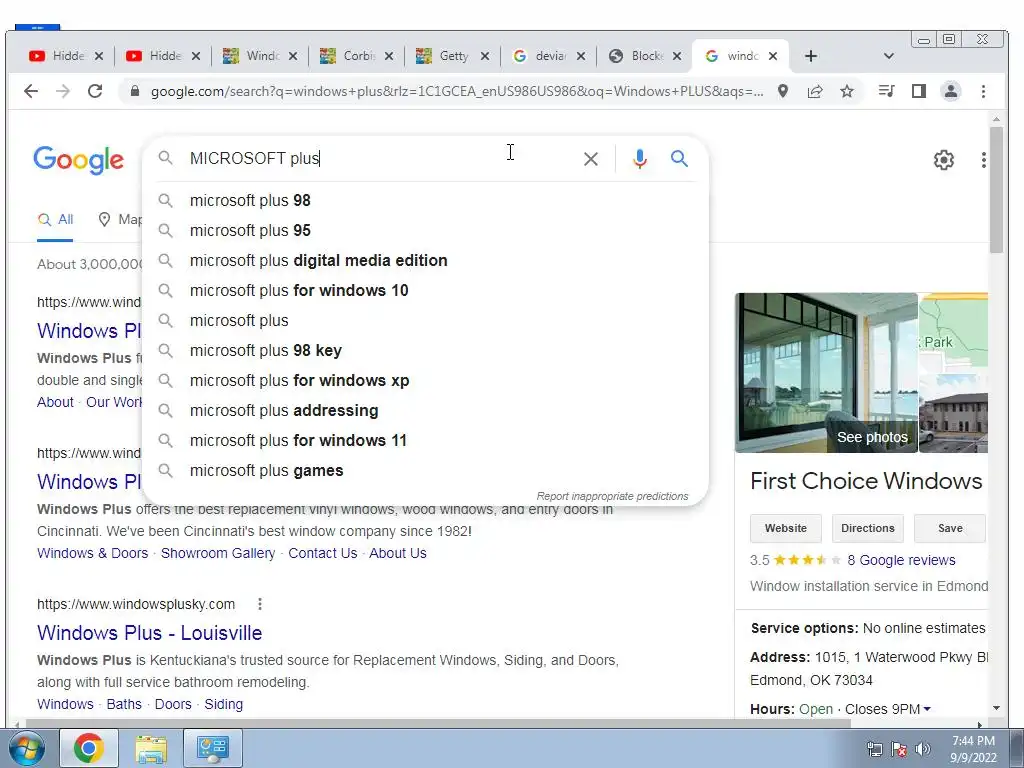Submit search with the blue magnifier icon
Image resolution: width=1024 pixels, height=768 pixels.
coord(679,159)
